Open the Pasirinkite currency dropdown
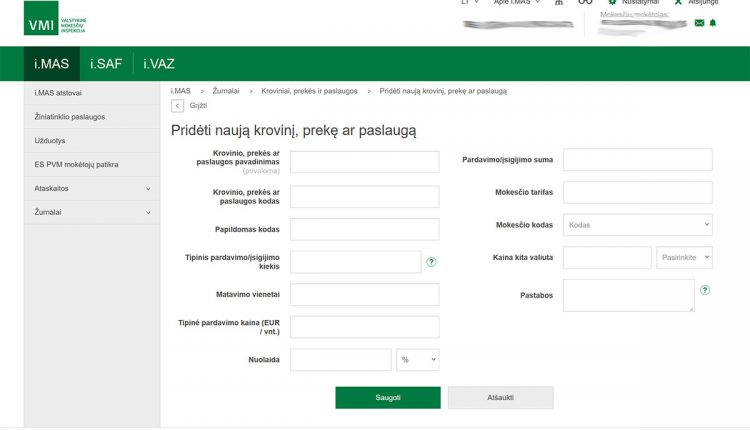The height and width of the screenshot is (430, 750). coord(684,258)
